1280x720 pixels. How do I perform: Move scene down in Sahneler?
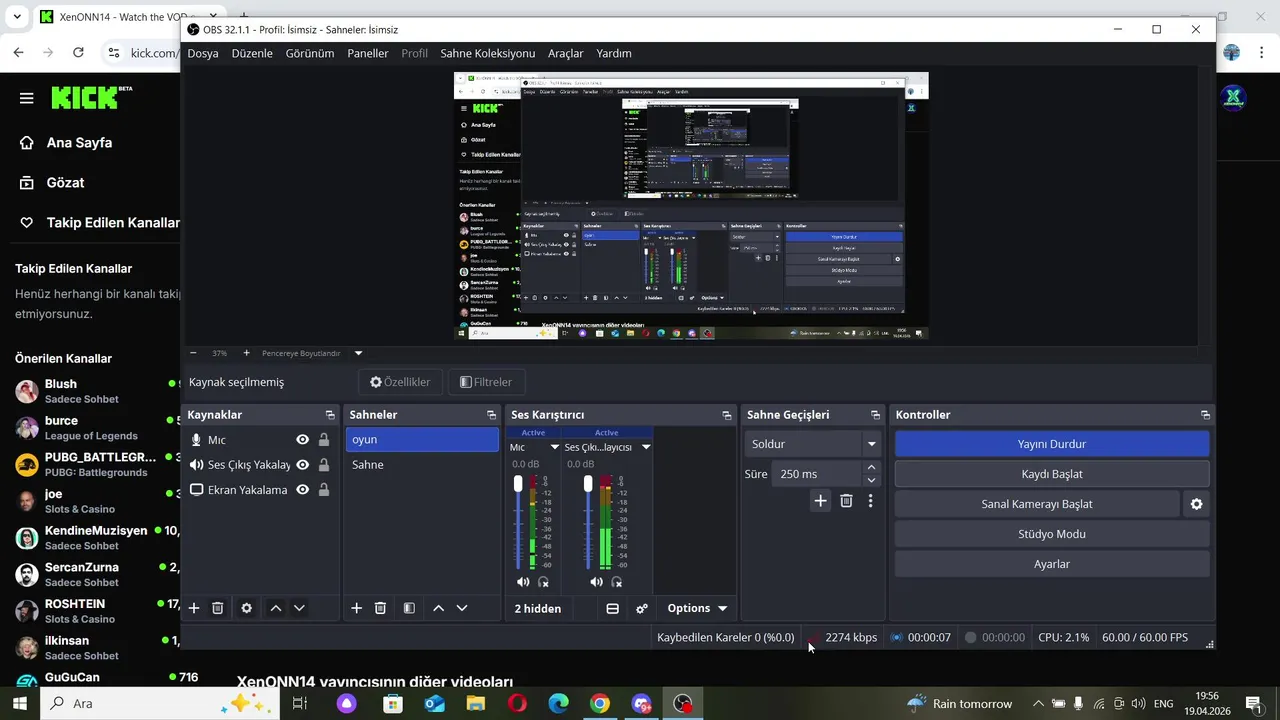click(x=462, y=608)
